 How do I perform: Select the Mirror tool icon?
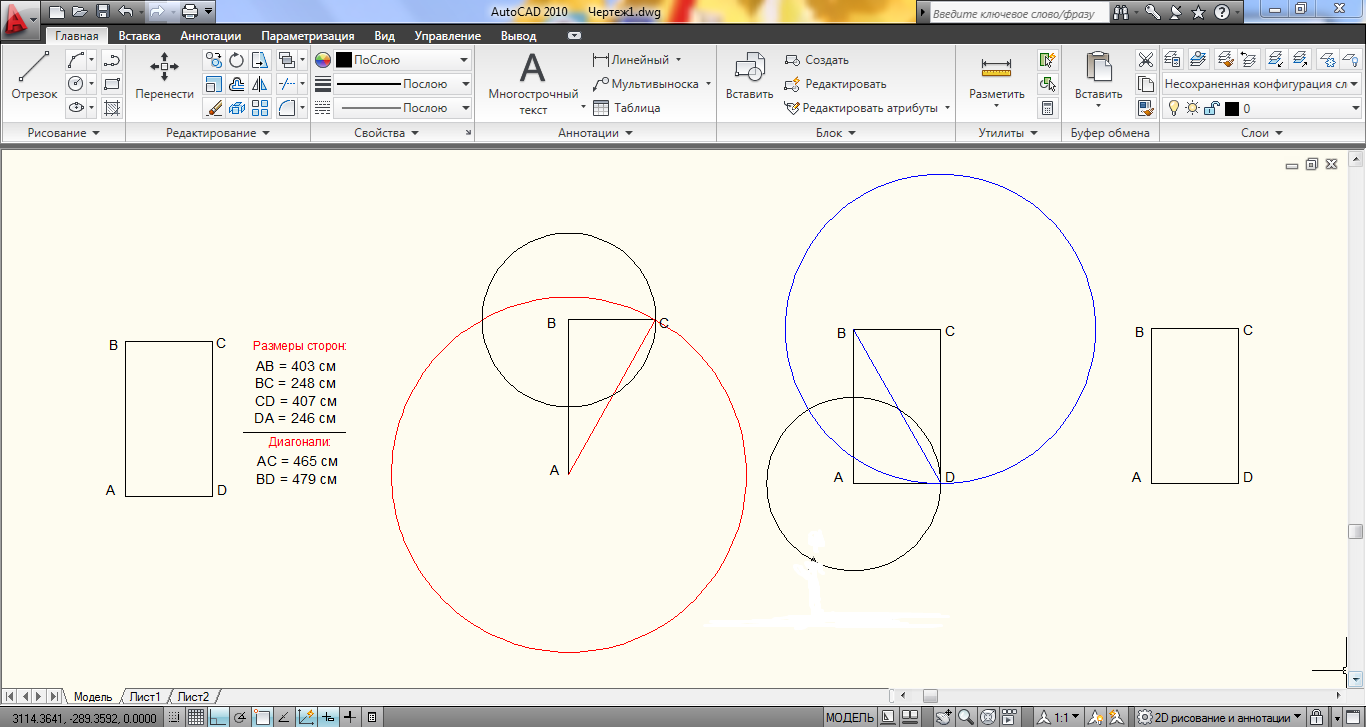260,84
